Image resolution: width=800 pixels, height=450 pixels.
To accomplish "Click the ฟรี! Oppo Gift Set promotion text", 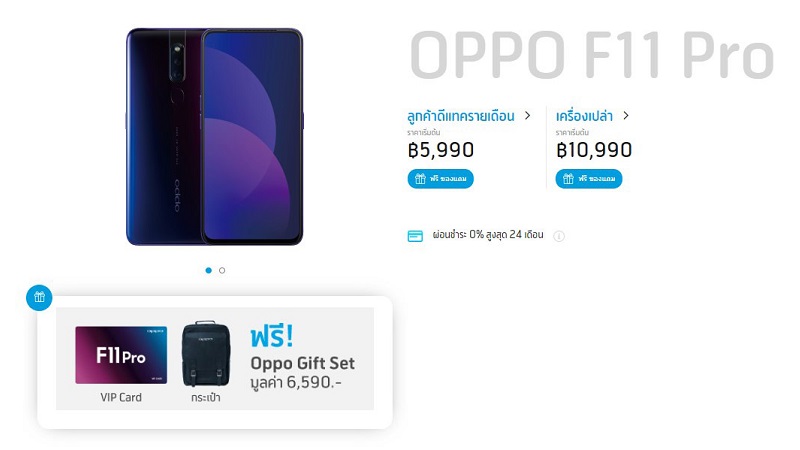I will pos(302,357).
